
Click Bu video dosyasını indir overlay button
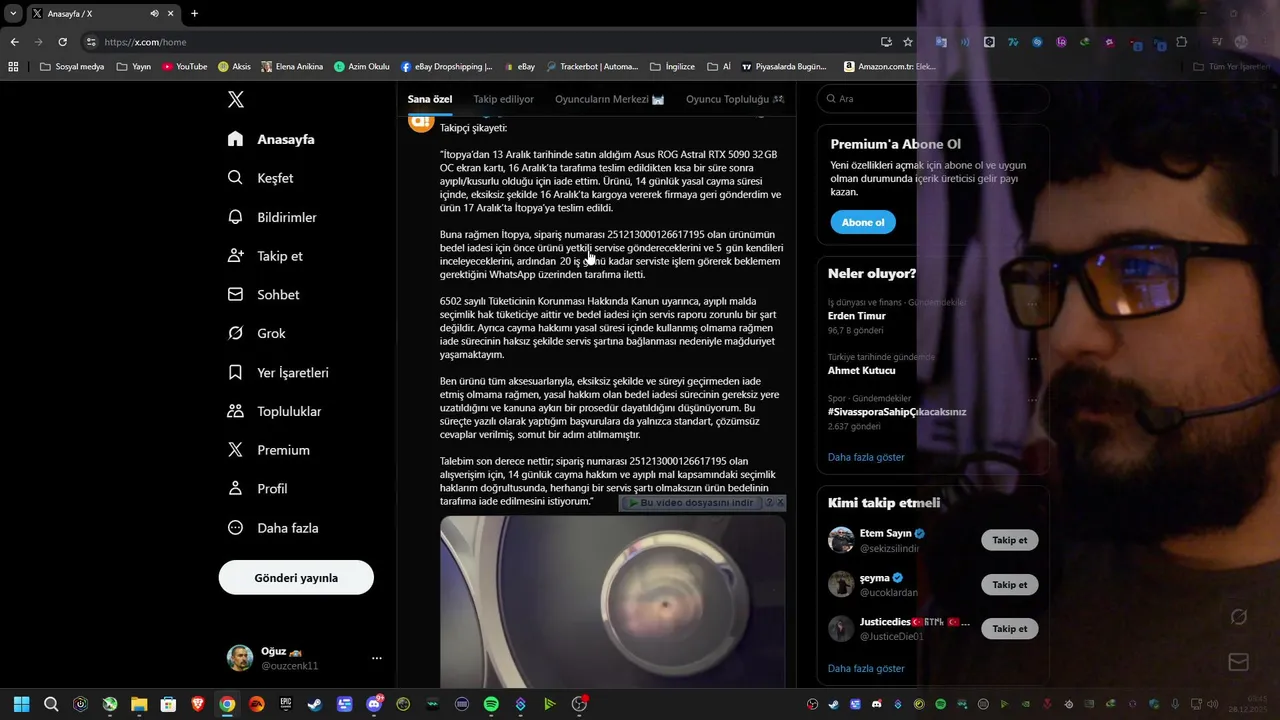click(x=690, y=503)
